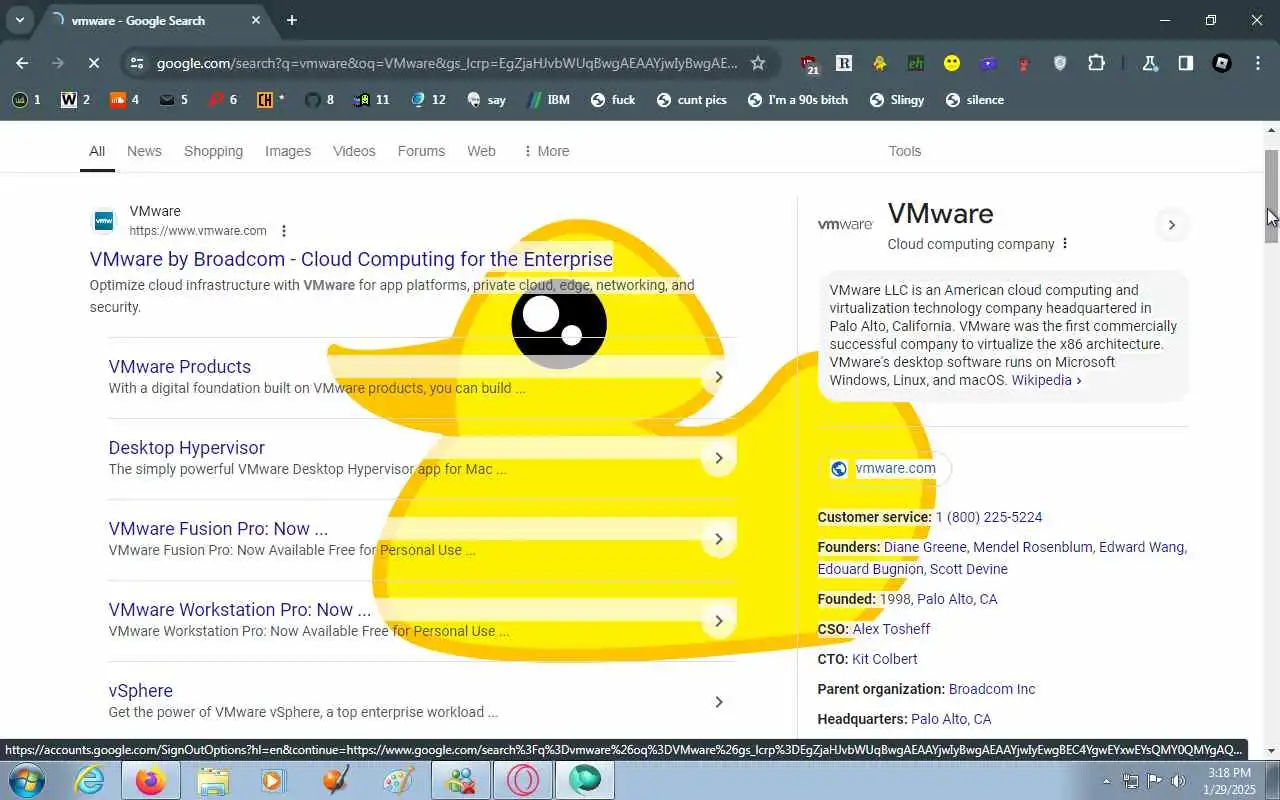Open the GitHub bookmark labeled 8
This screenshot has width=1280, height=800.
coord(319,100)
